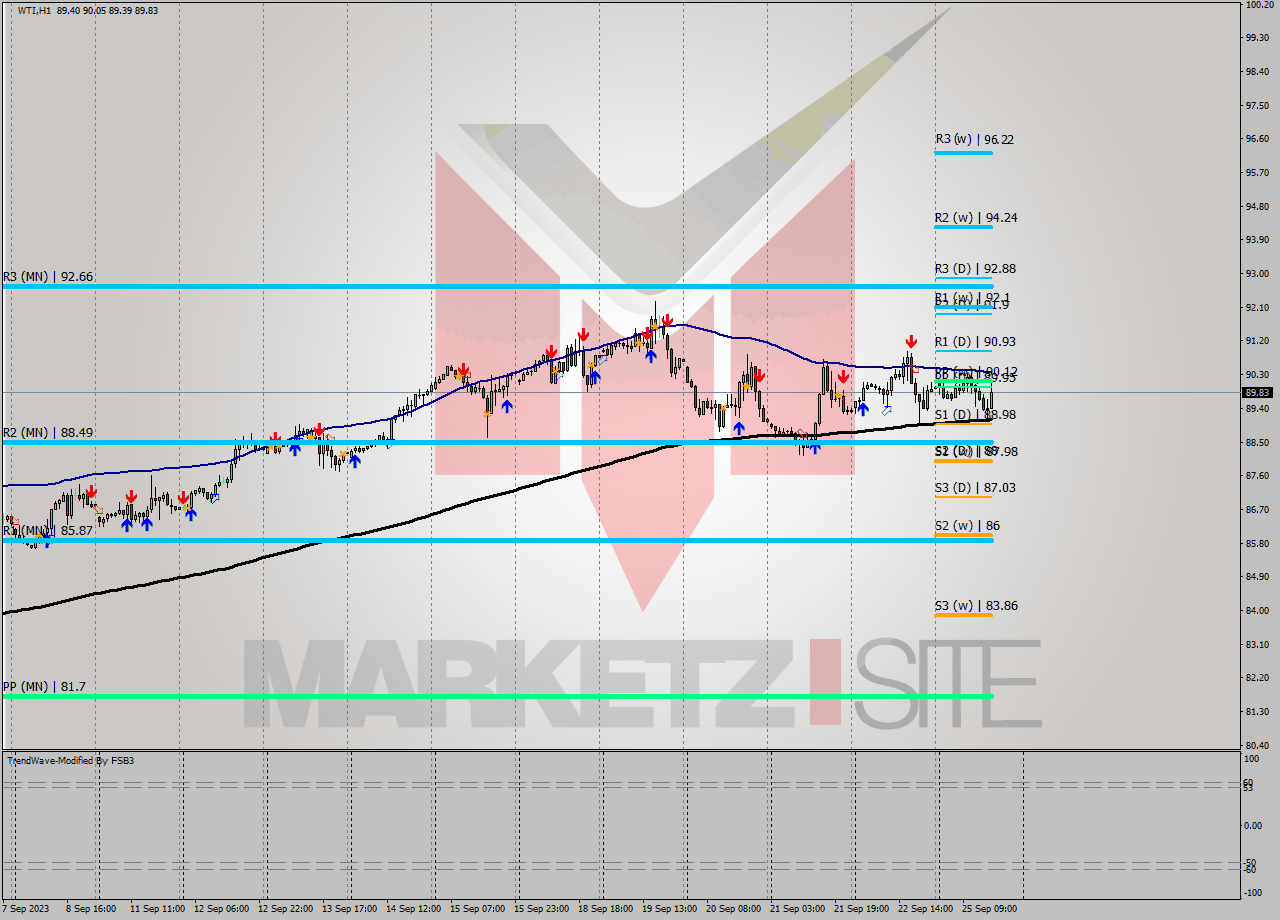1280x920 pixels.
Task: Click the orange S3 (w) level line segment
Action: pos(963,615)
